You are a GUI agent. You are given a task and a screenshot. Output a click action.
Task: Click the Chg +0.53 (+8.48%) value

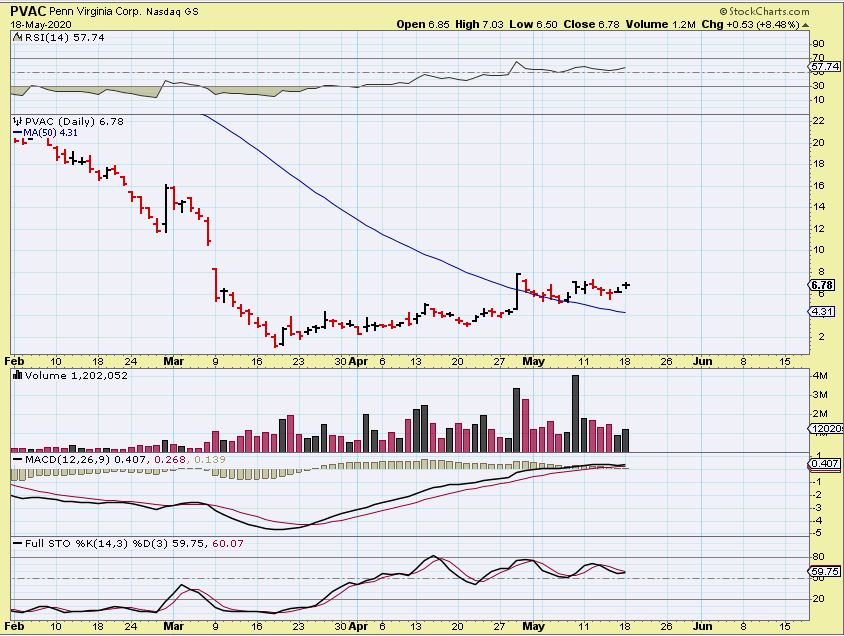coord(750,24)
